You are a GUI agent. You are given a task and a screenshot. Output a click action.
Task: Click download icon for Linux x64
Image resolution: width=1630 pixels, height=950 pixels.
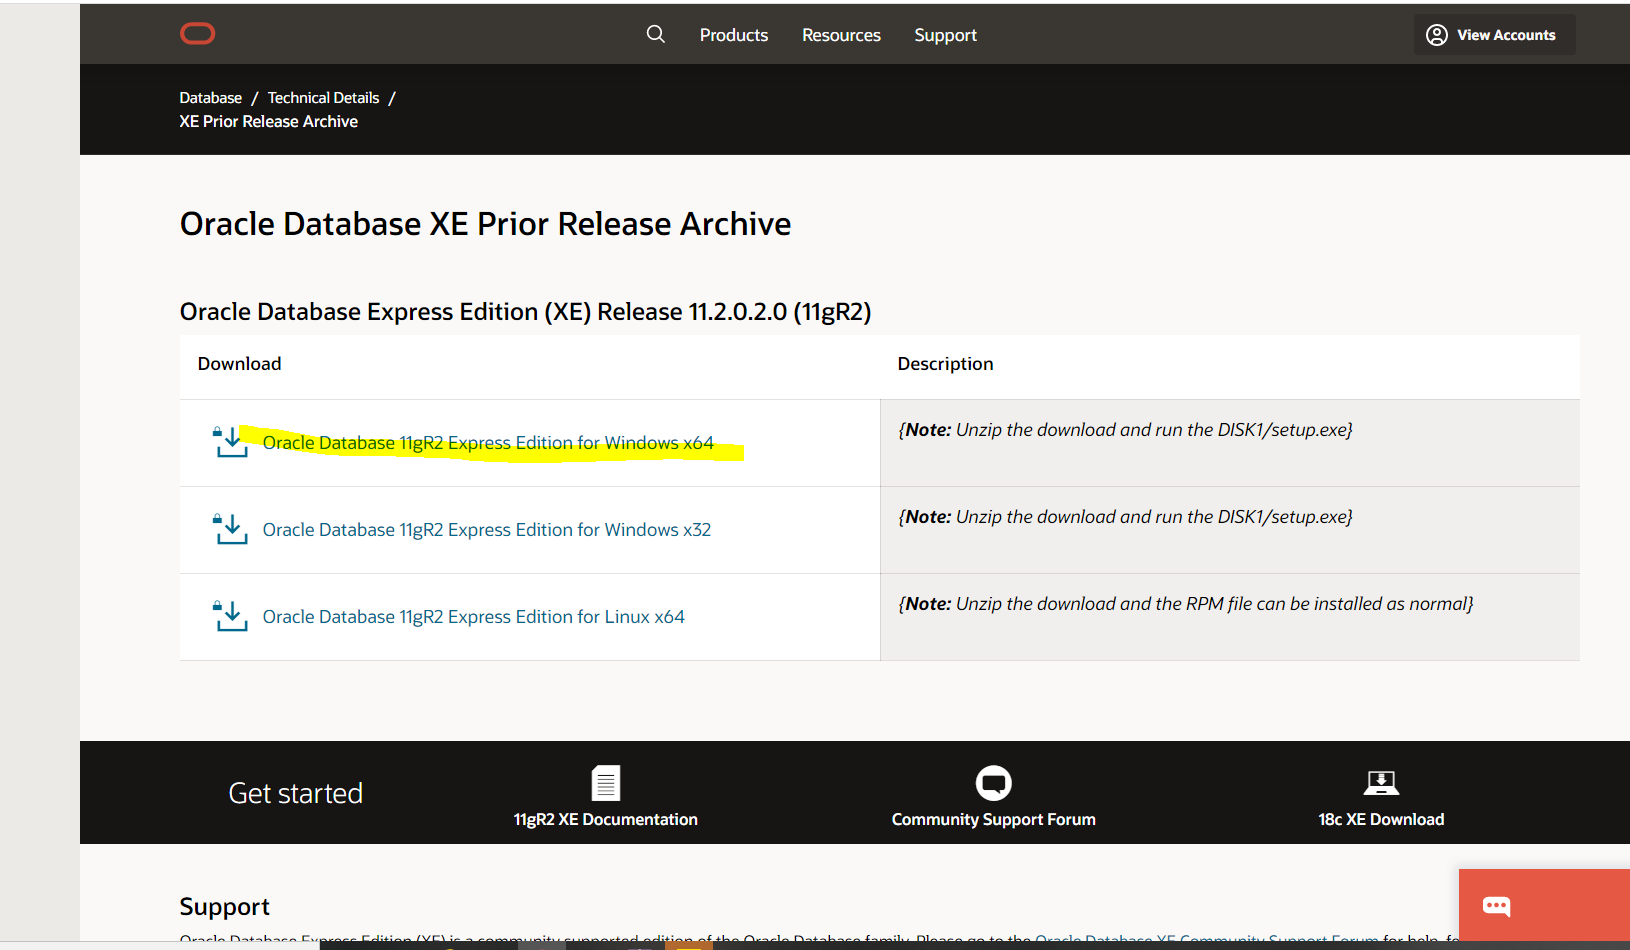click(x=230, y=616)
